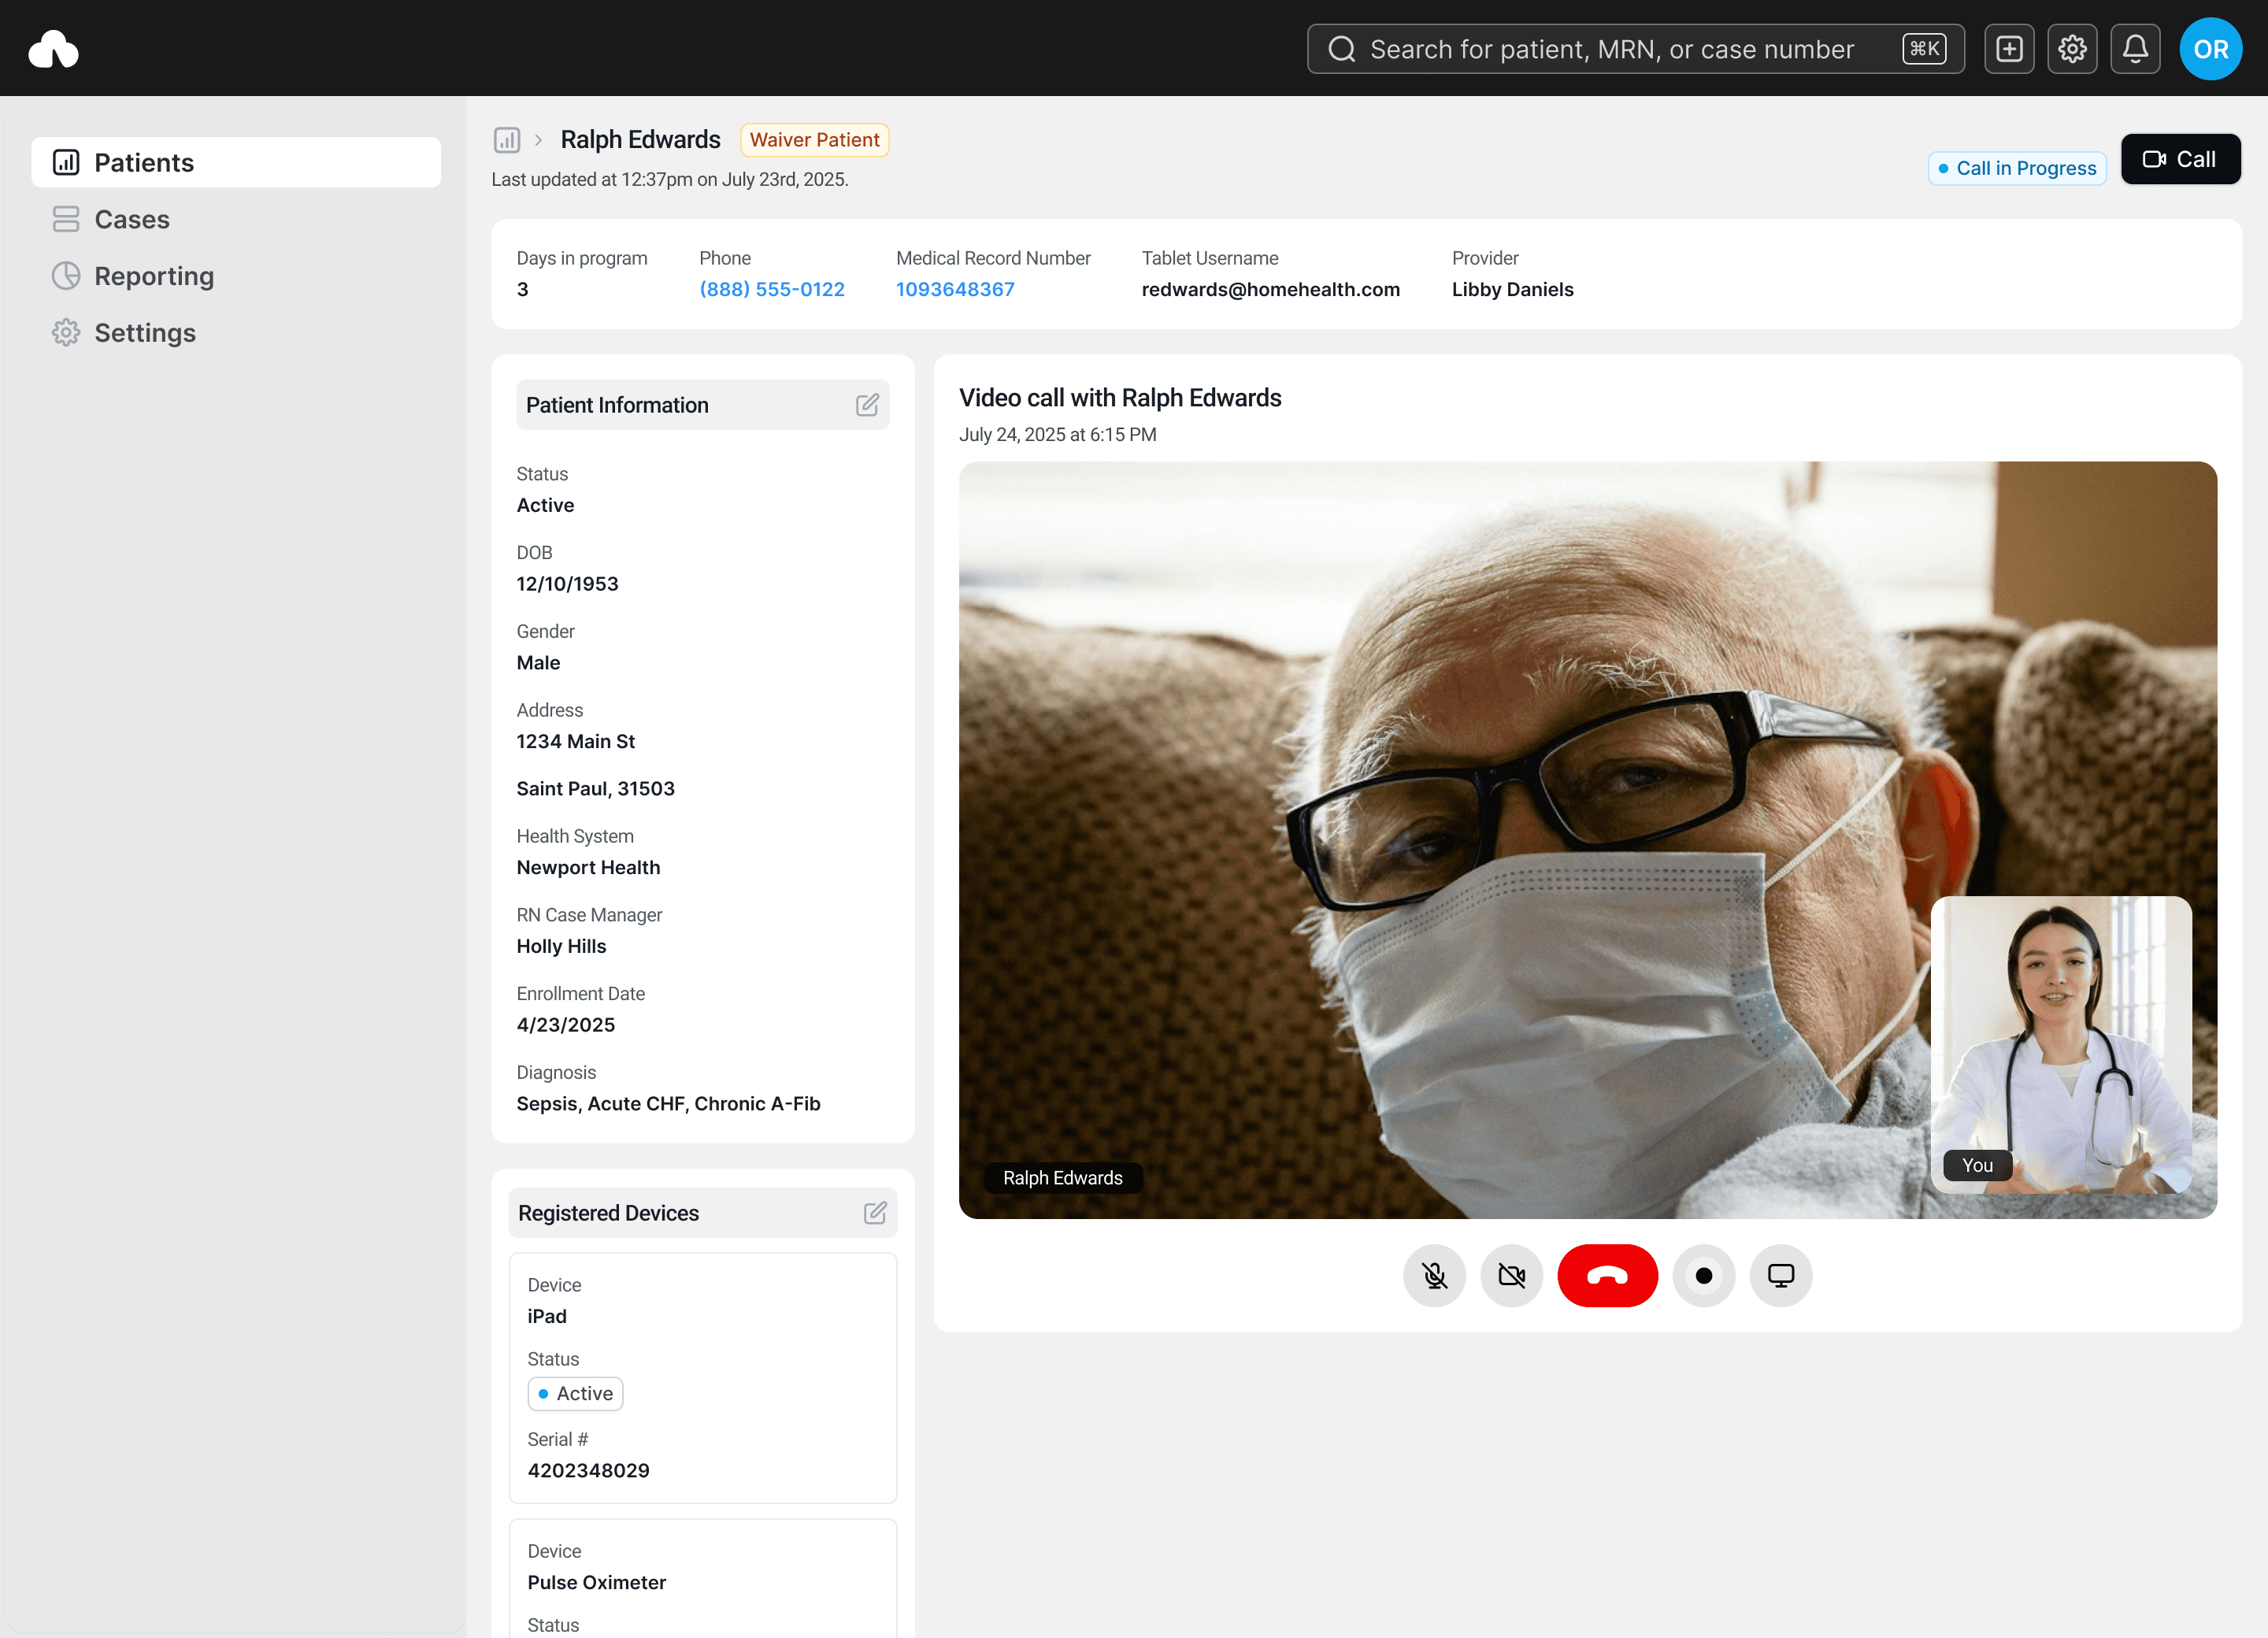Open Settings in sidebar

tap(144, 333)
